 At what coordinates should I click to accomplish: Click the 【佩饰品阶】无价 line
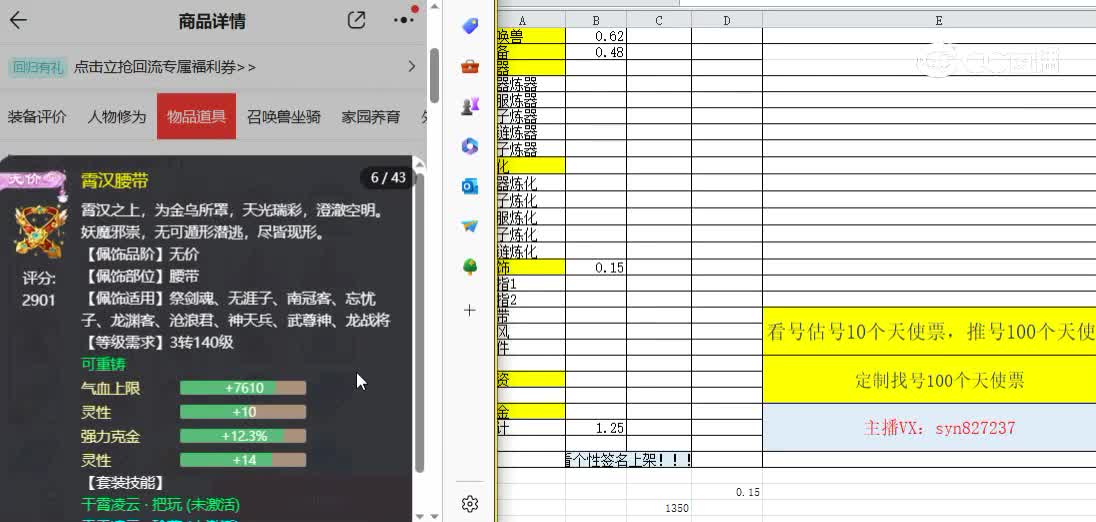[140, 254]
